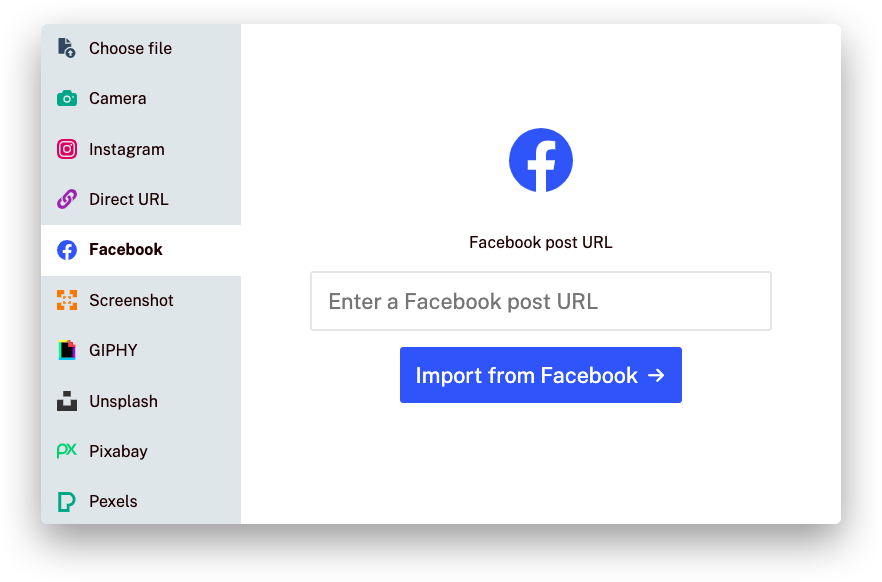Click the pink Instagram logo icon

click(66, 149)
